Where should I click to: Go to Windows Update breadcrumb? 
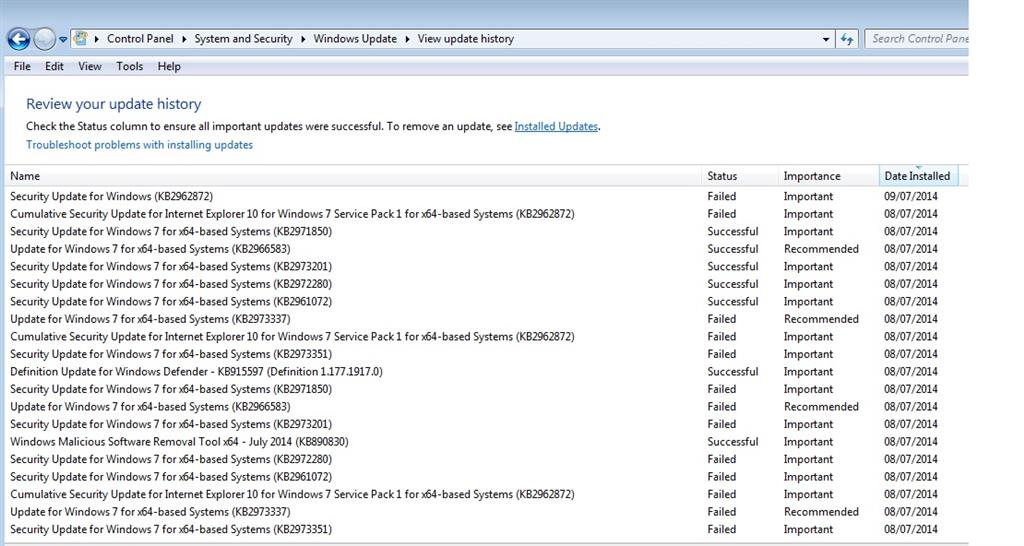[x=355, y=39]
